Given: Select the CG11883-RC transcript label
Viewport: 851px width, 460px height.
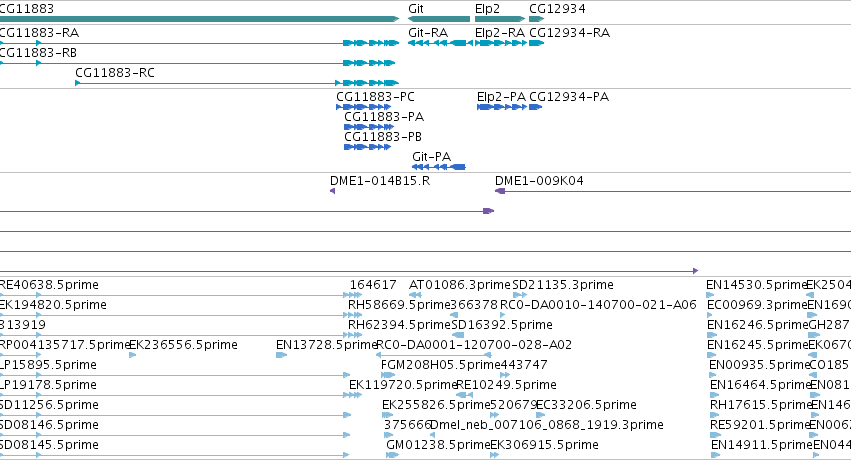Looking at the screenshot, I should 115,73.
